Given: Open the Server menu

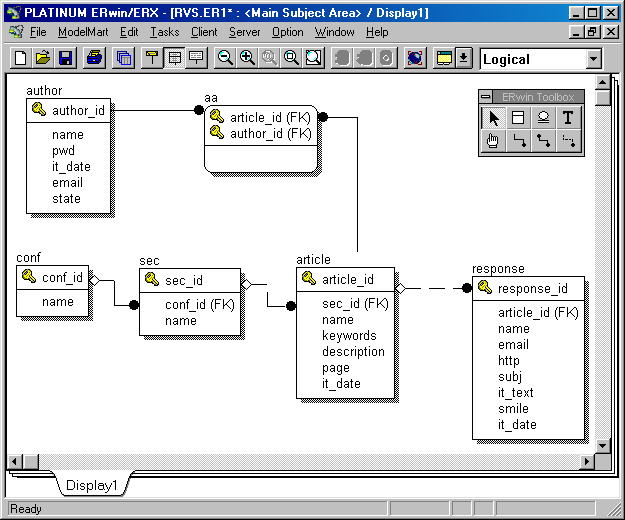Looking at the screenshot, I should (x=244, y=32).
